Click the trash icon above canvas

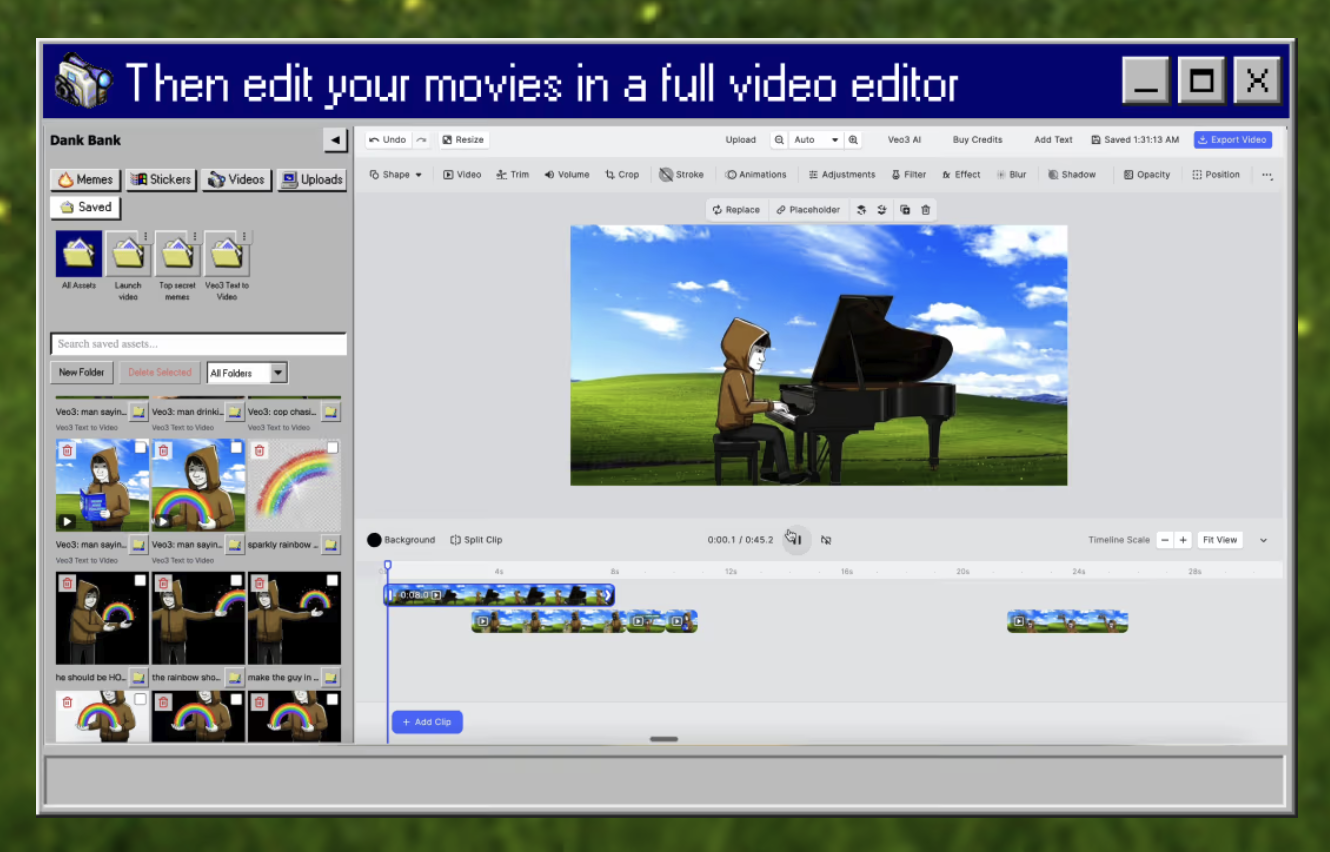[926, 210]
